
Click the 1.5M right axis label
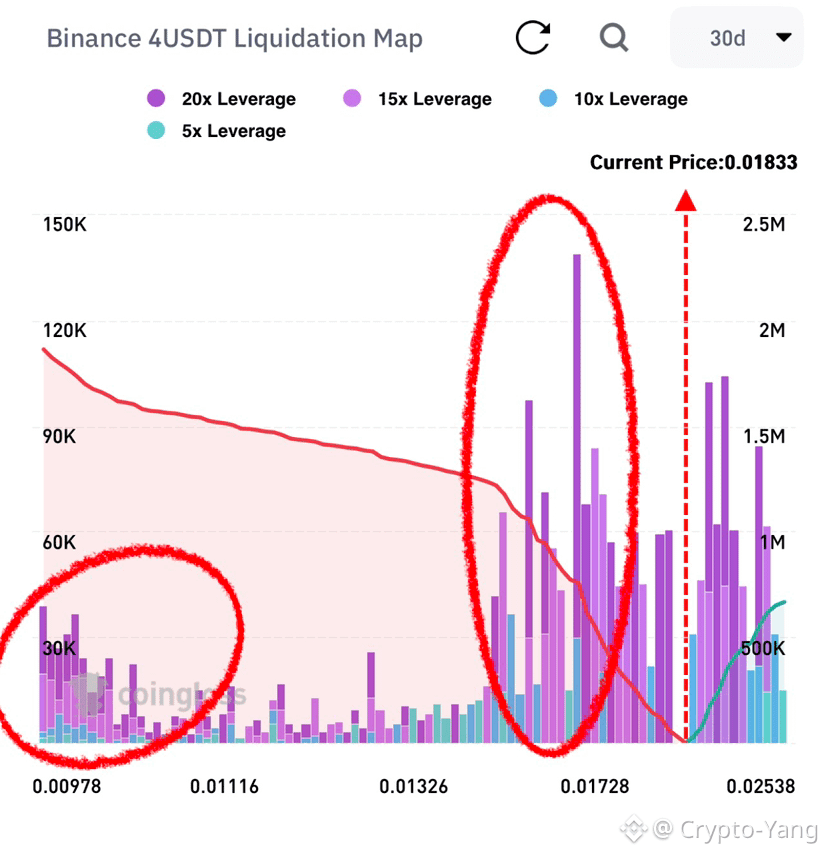(x=764, y=436)
